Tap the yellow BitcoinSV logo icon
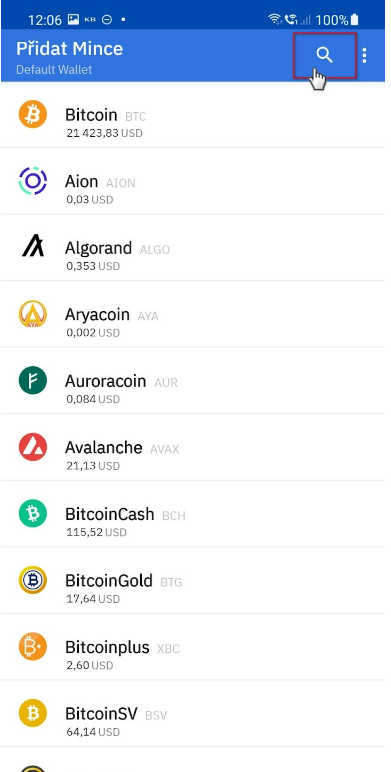Image resolution: width=391 pixels, height=772 pixels. tap(33, 713)
